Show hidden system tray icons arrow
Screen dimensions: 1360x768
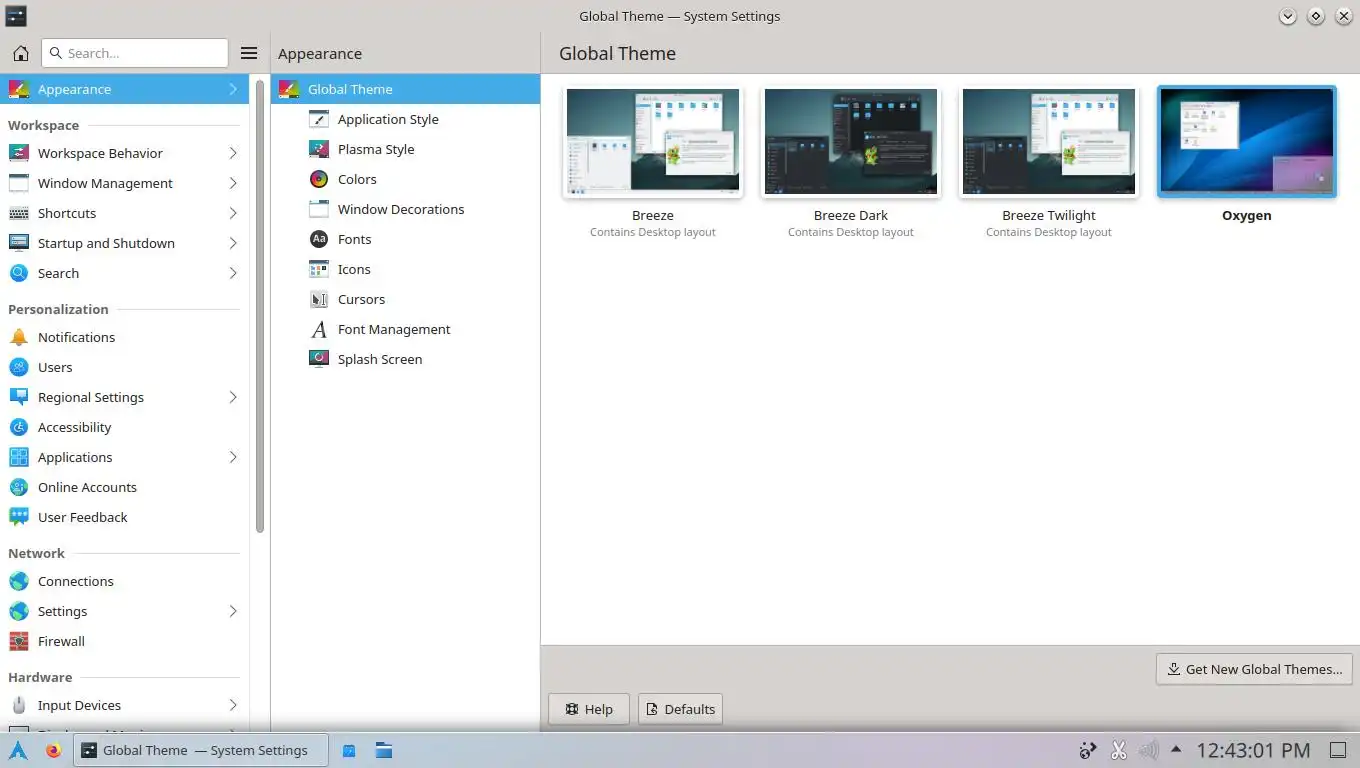coord(1176,749)
